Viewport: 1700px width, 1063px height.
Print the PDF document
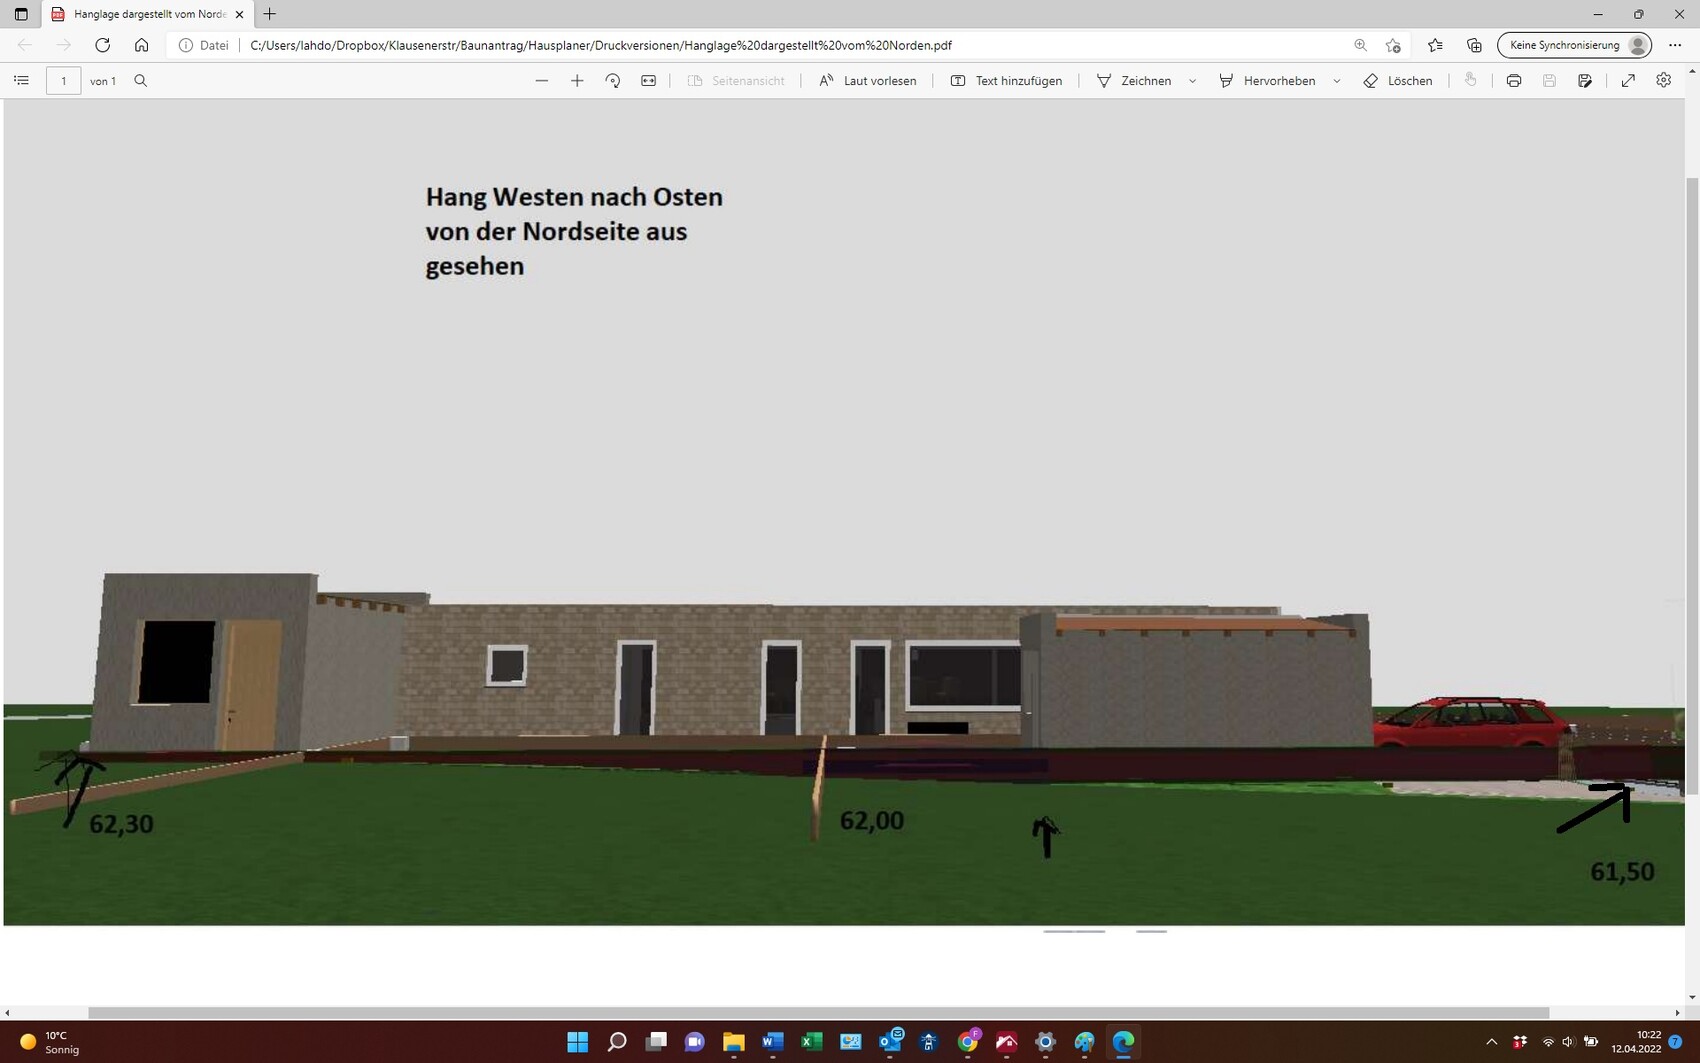[1514, 81]
